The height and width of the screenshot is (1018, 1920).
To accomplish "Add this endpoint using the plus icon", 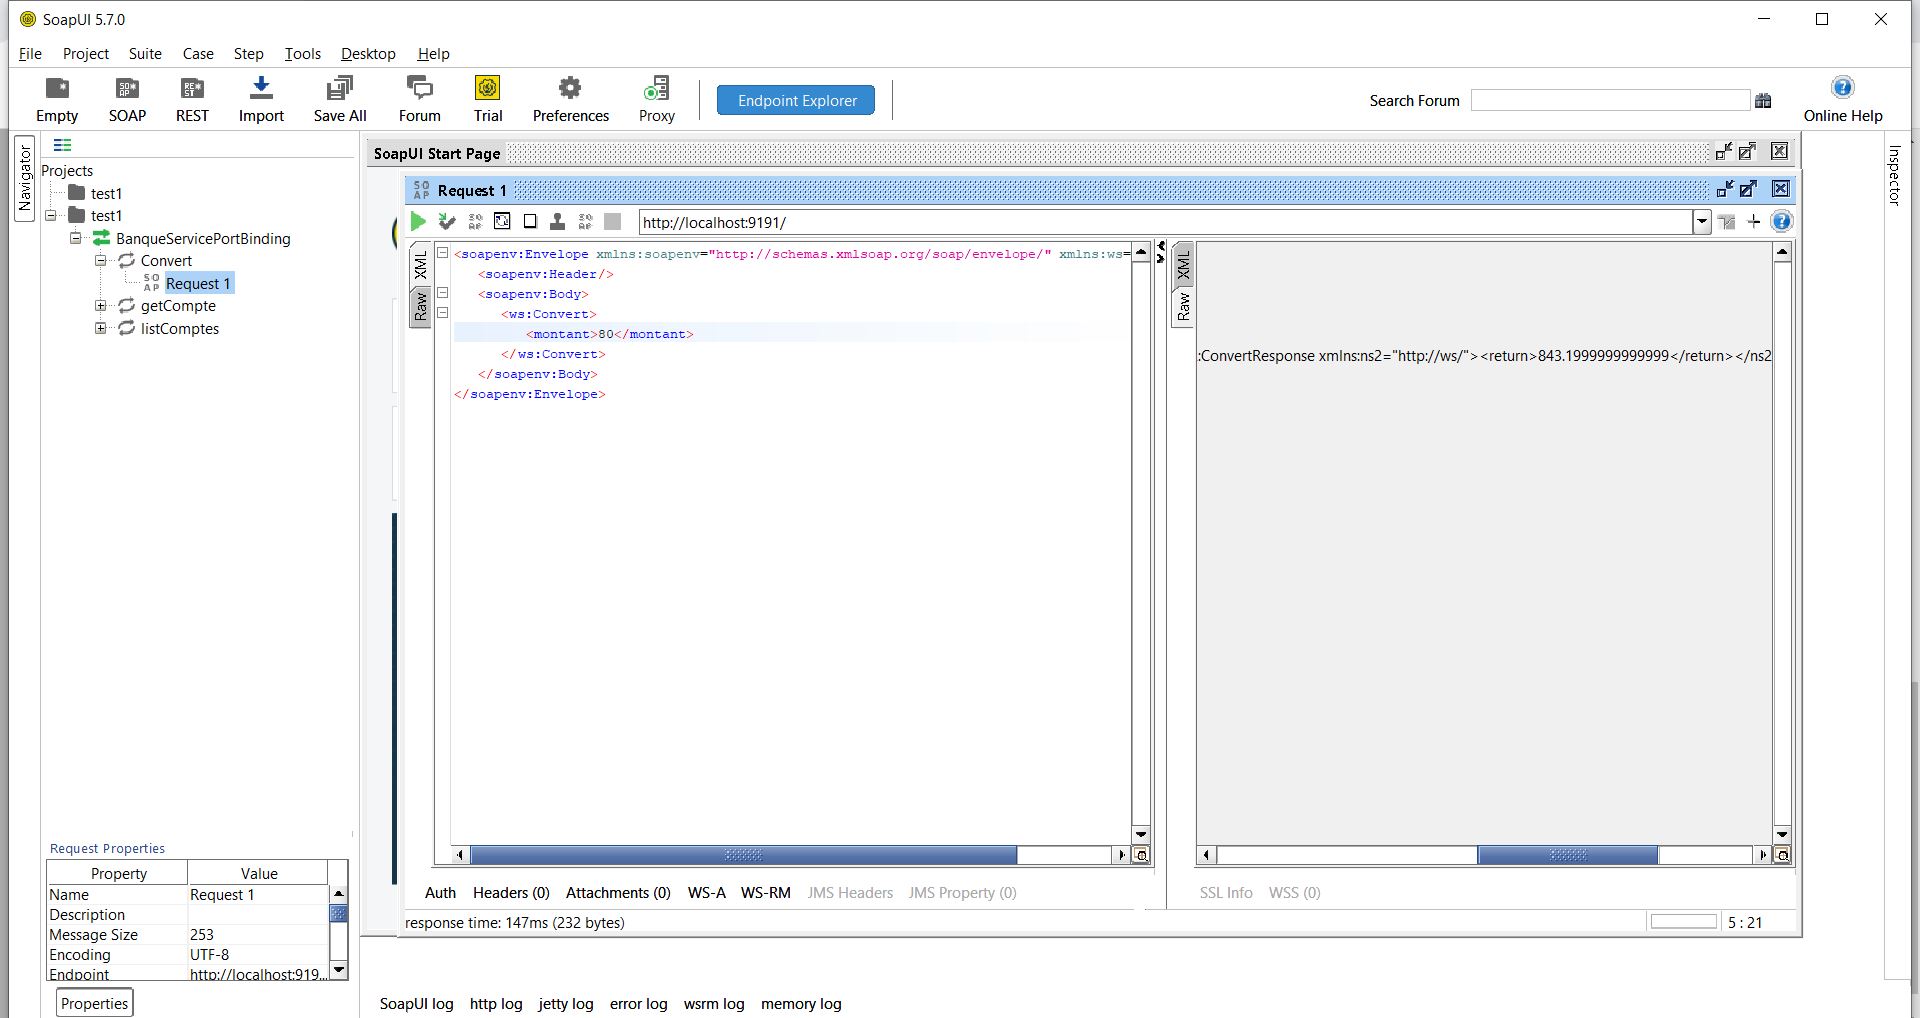I will [1754, 221].
